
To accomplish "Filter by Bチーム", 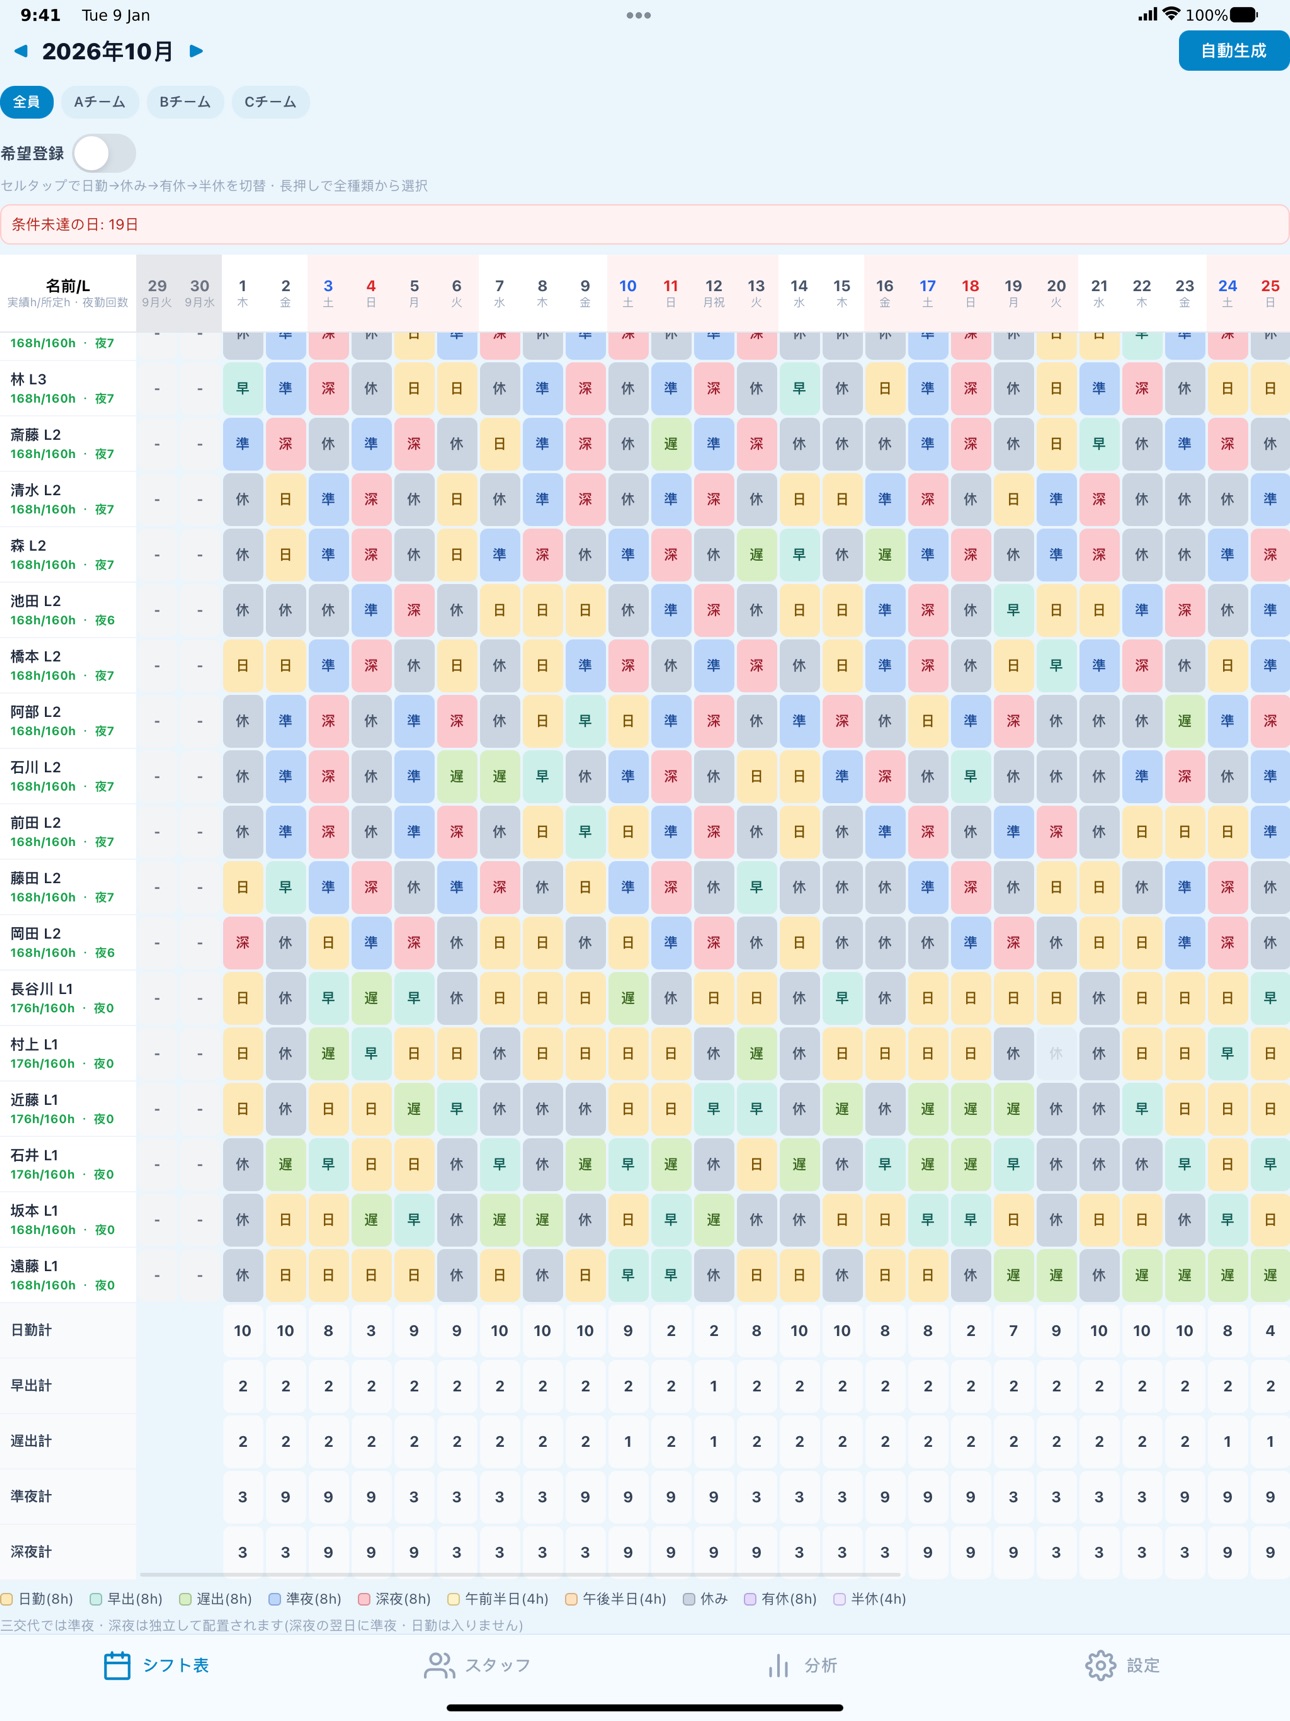I will (x=185, y=102).
